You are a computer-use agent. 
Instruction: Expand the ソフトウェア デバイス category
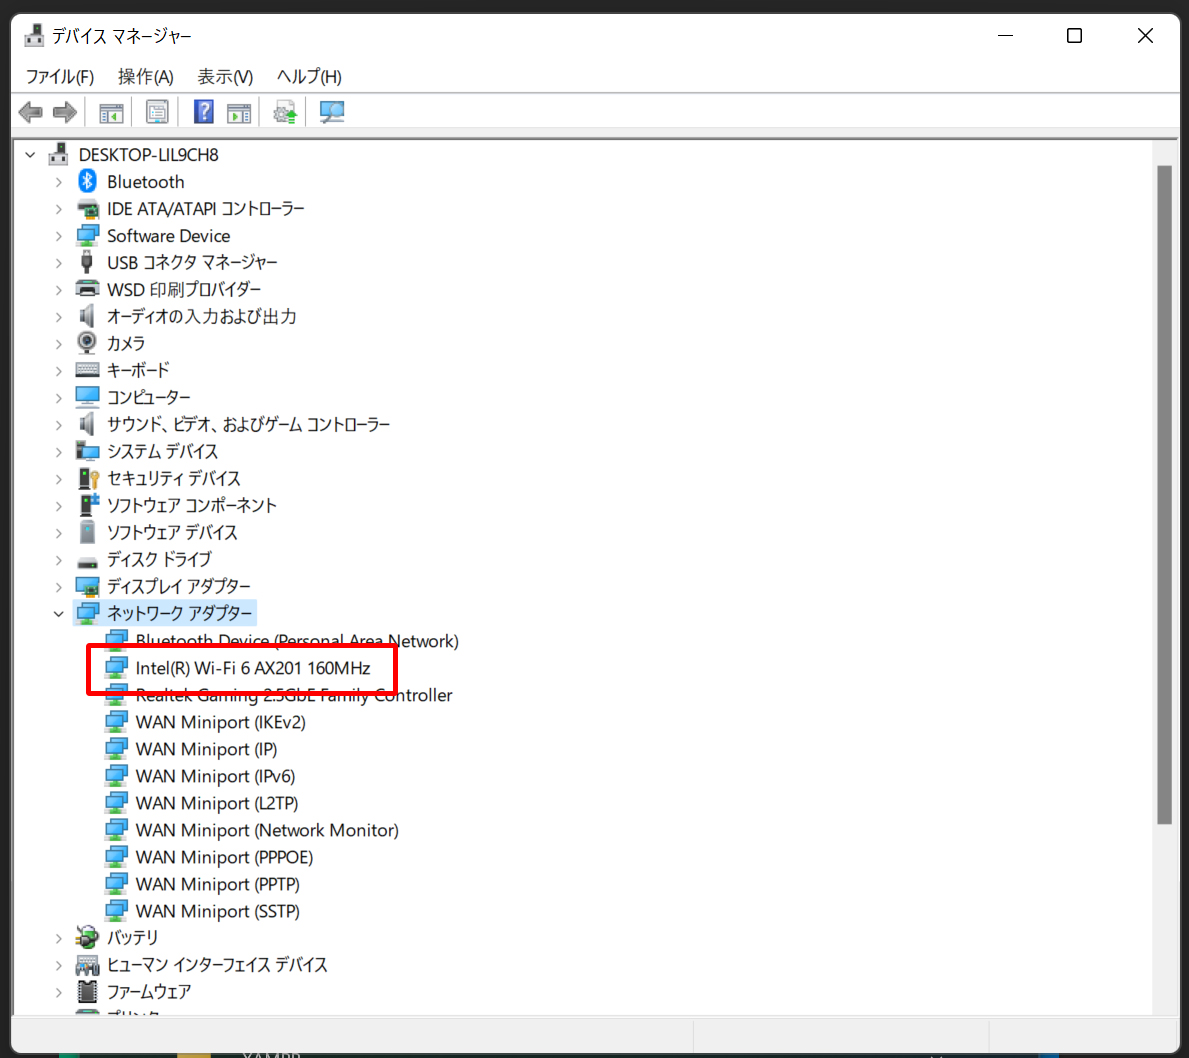tap(59, 533)
